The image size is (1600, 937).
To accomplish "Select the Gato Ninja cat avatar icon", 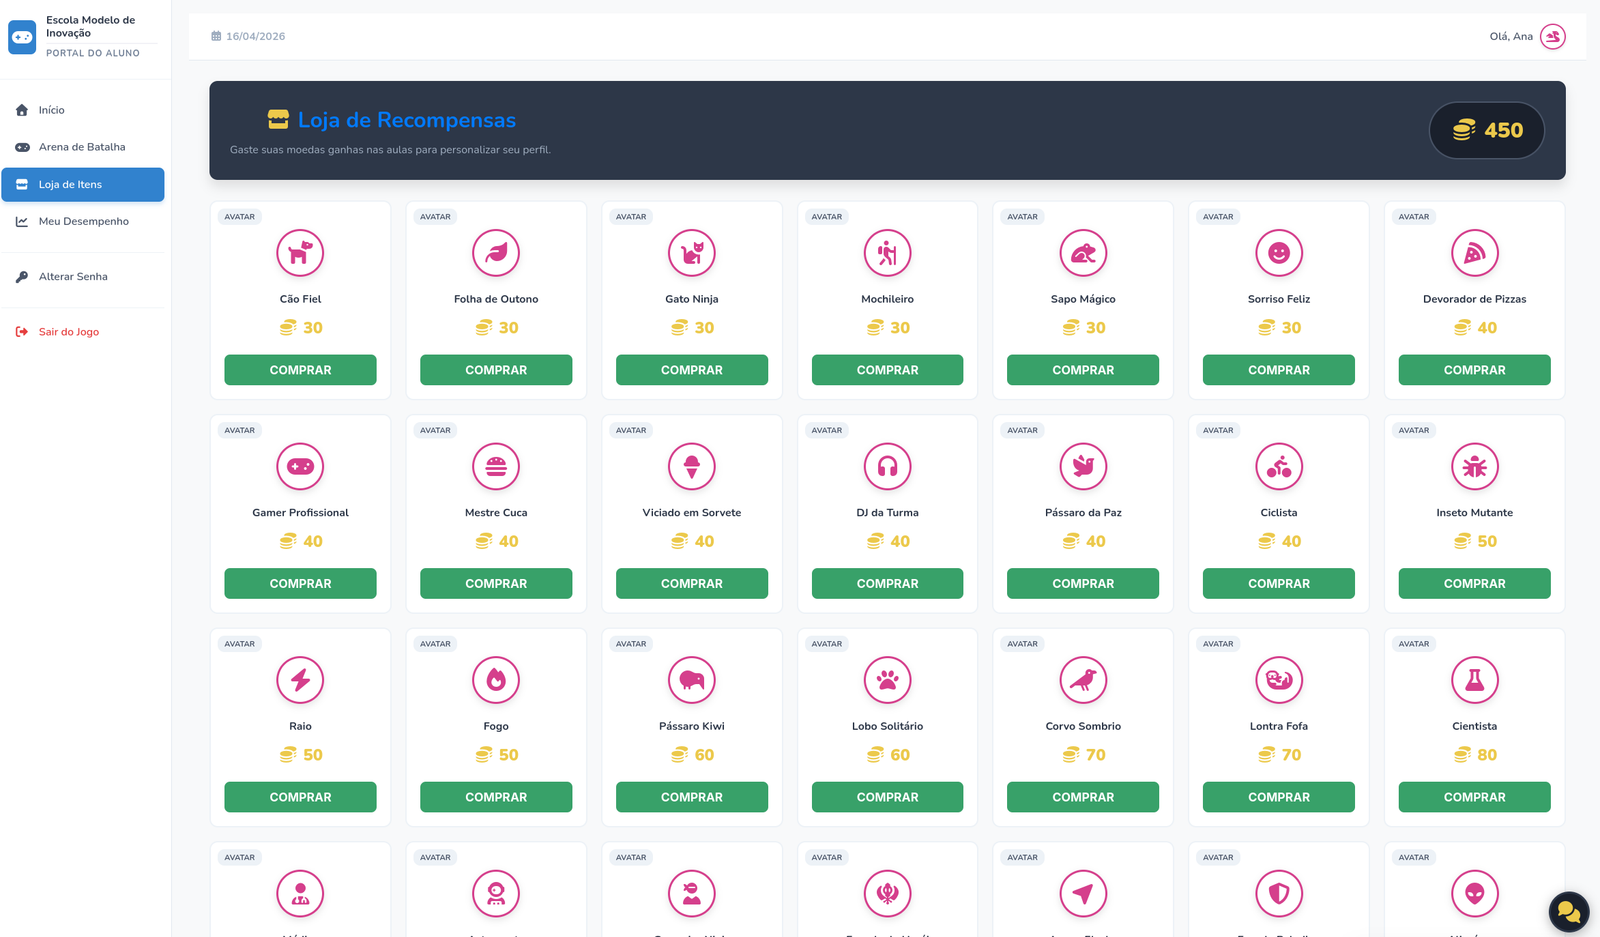I will pyautogui.click(x=691, y=253).
